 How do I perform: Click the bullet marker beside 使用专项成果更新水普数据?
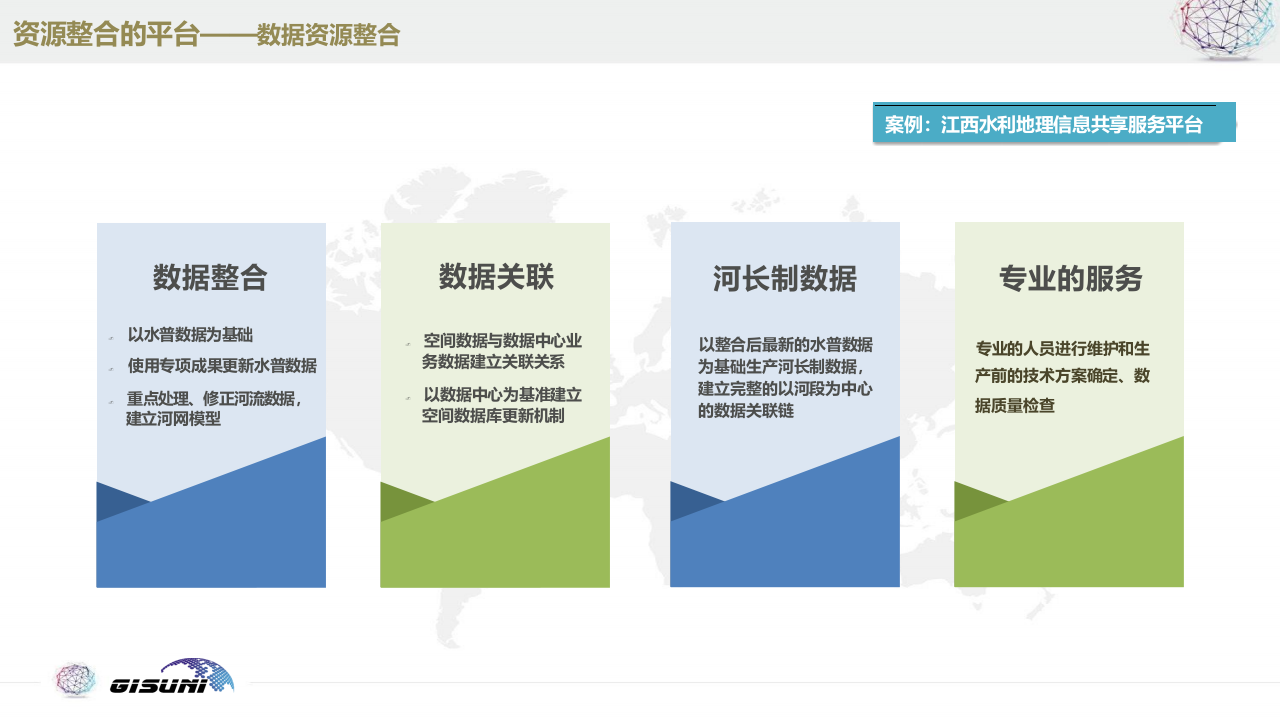[x=111, y=368]
